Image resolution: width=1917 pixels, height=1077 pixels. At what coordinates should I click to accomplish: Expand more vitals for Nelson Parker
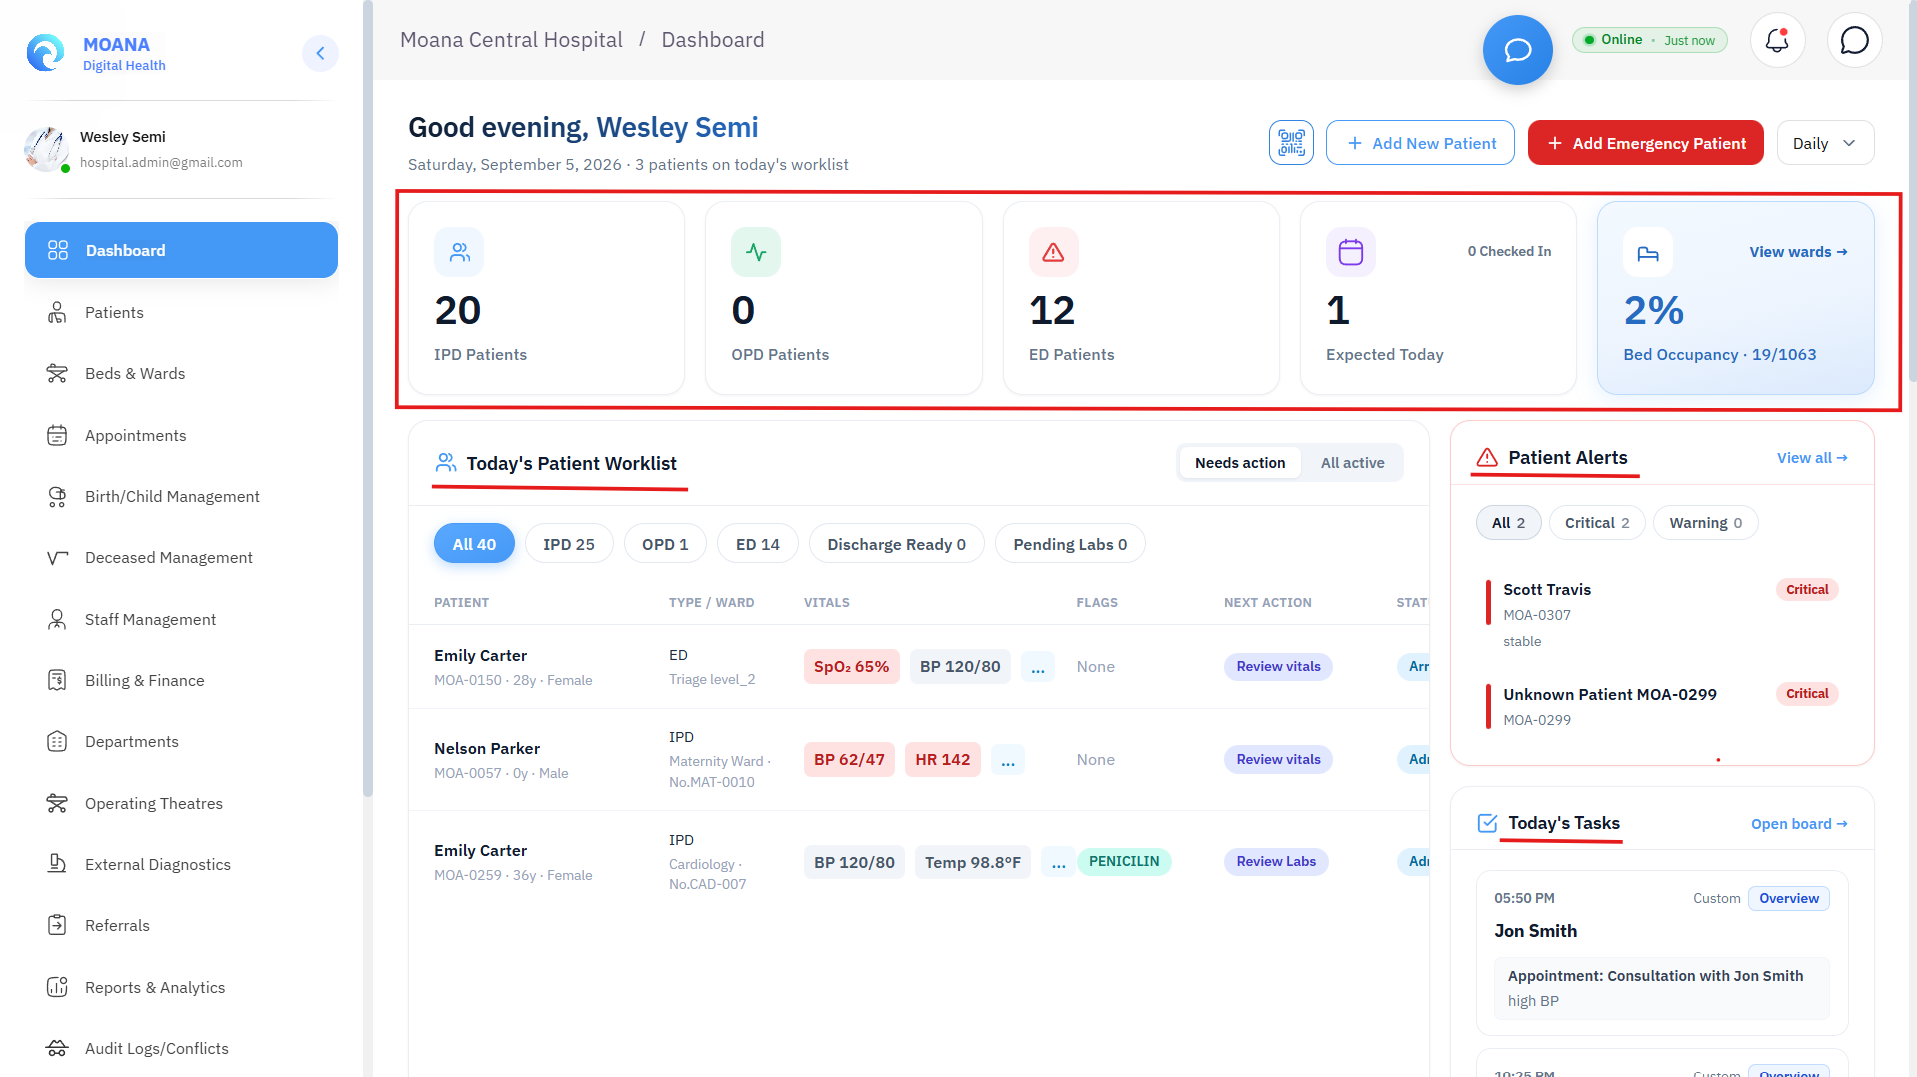click(x=1007, y=760)
